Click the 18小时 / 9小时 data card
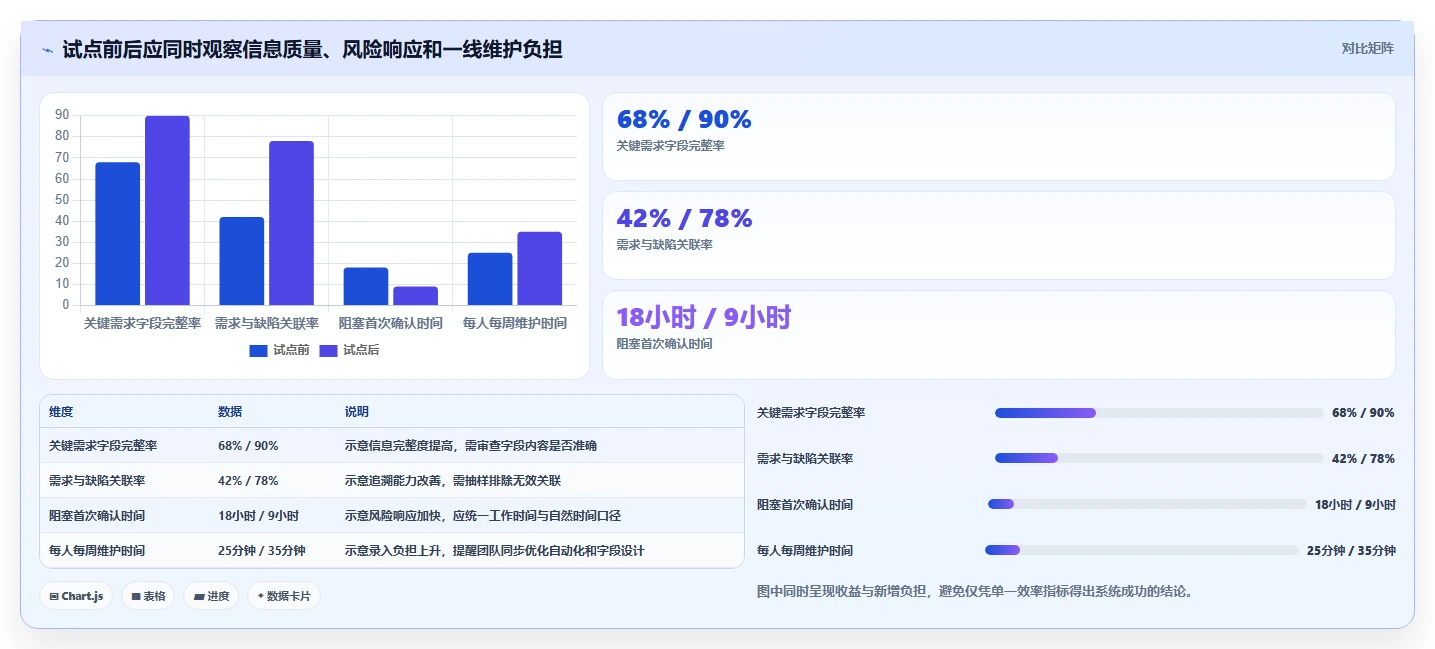The image size is (1435, 649). point(998,334)
